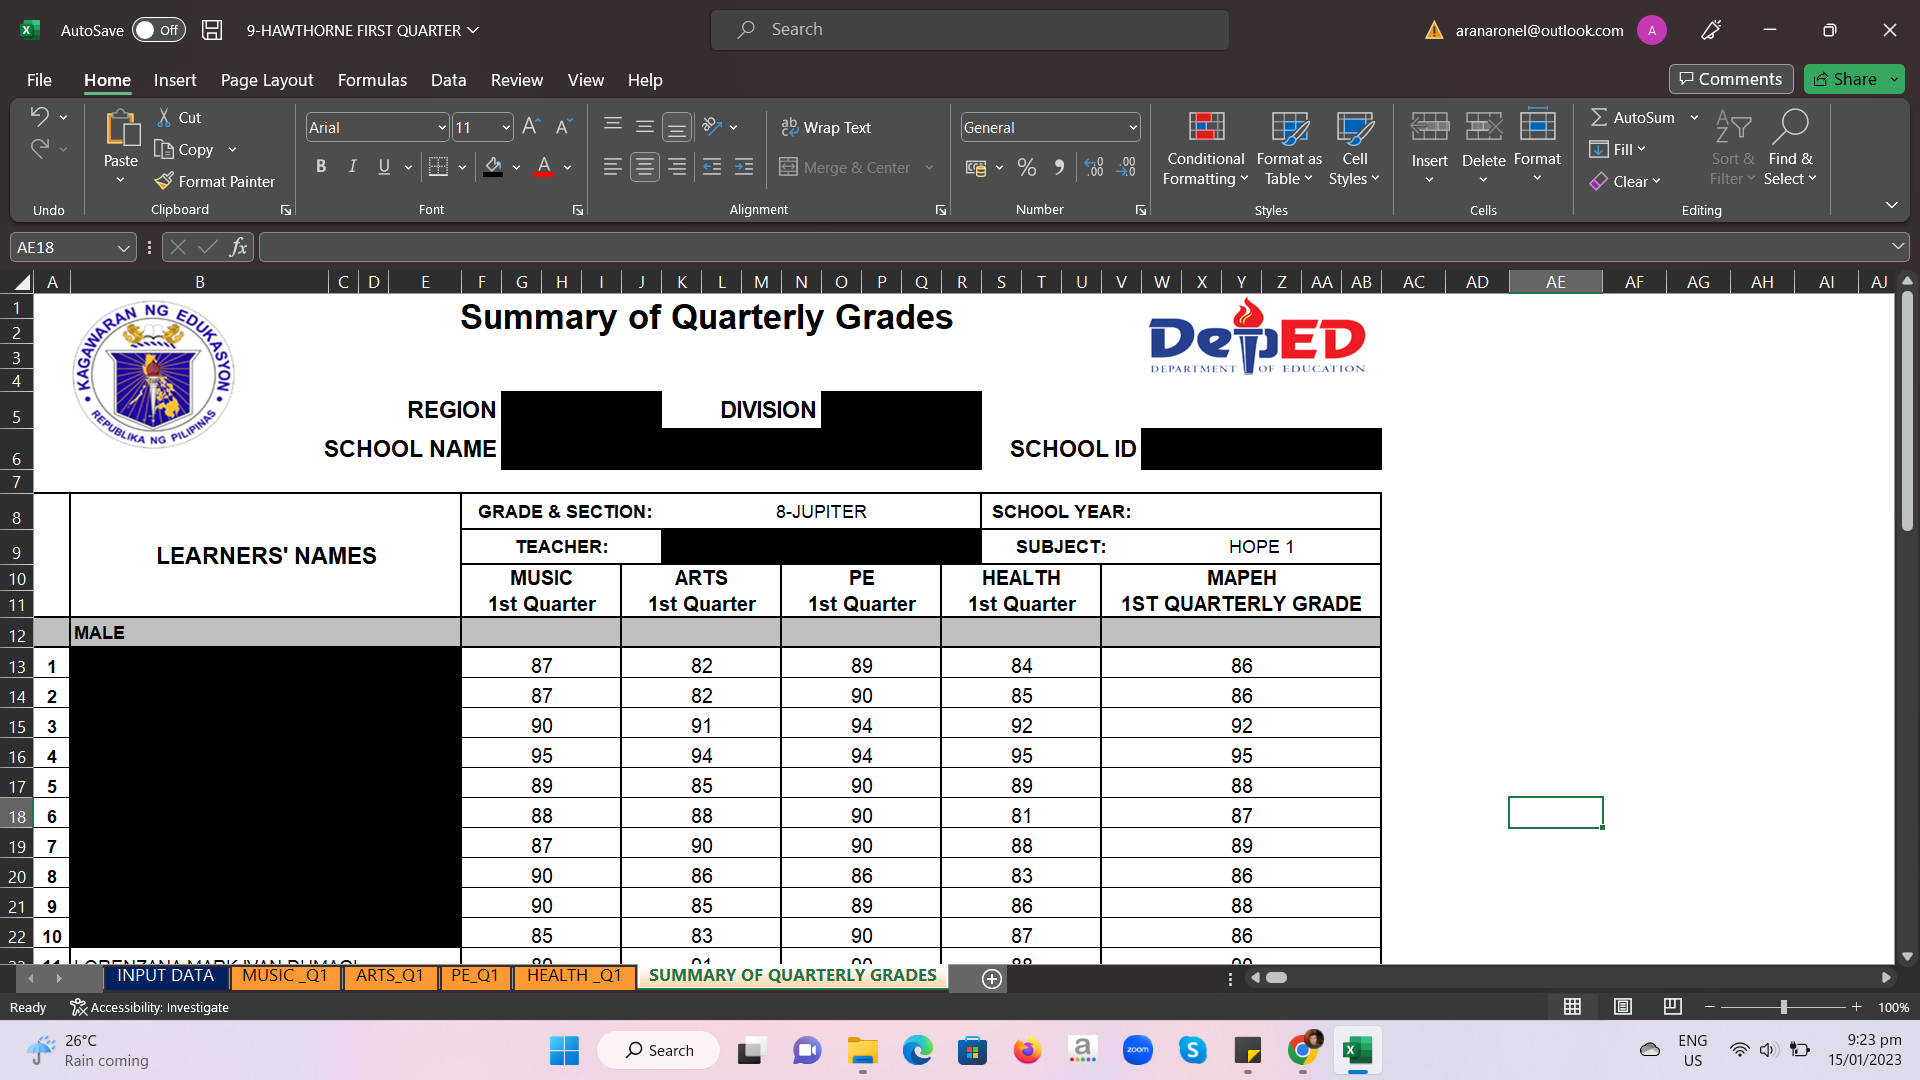Screen dimensions: 1920x1080
Task: Open the Conditional Formatting dropdown
Action: 1206,150
